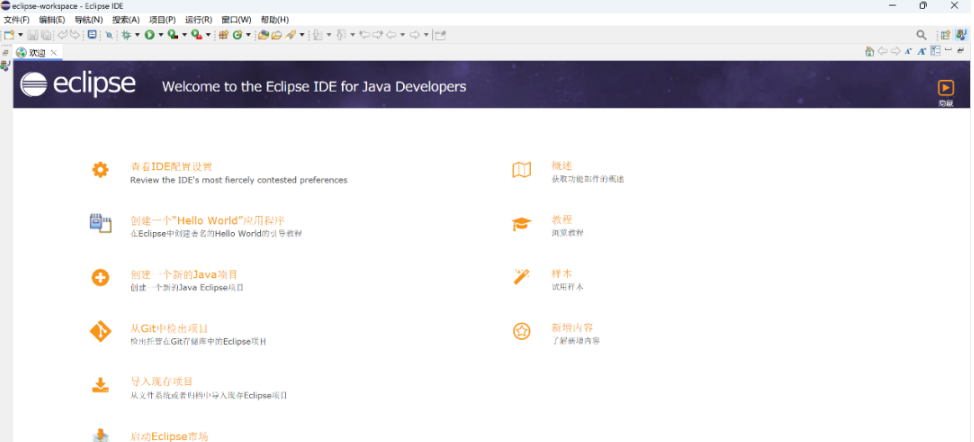Viewport: 974px width, 442px height.
Task: Open the 导航(N) menu
Action: (89, 20)
